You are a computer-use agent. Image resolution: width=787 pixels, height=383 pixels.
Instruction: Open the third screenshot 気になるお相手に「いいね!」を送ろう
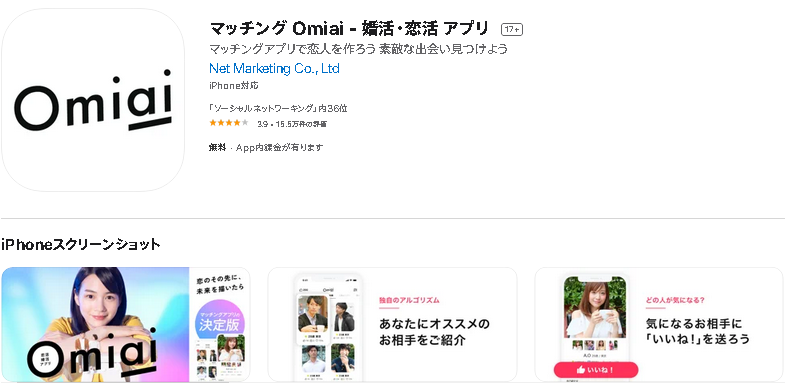click(x=659, y=324)
